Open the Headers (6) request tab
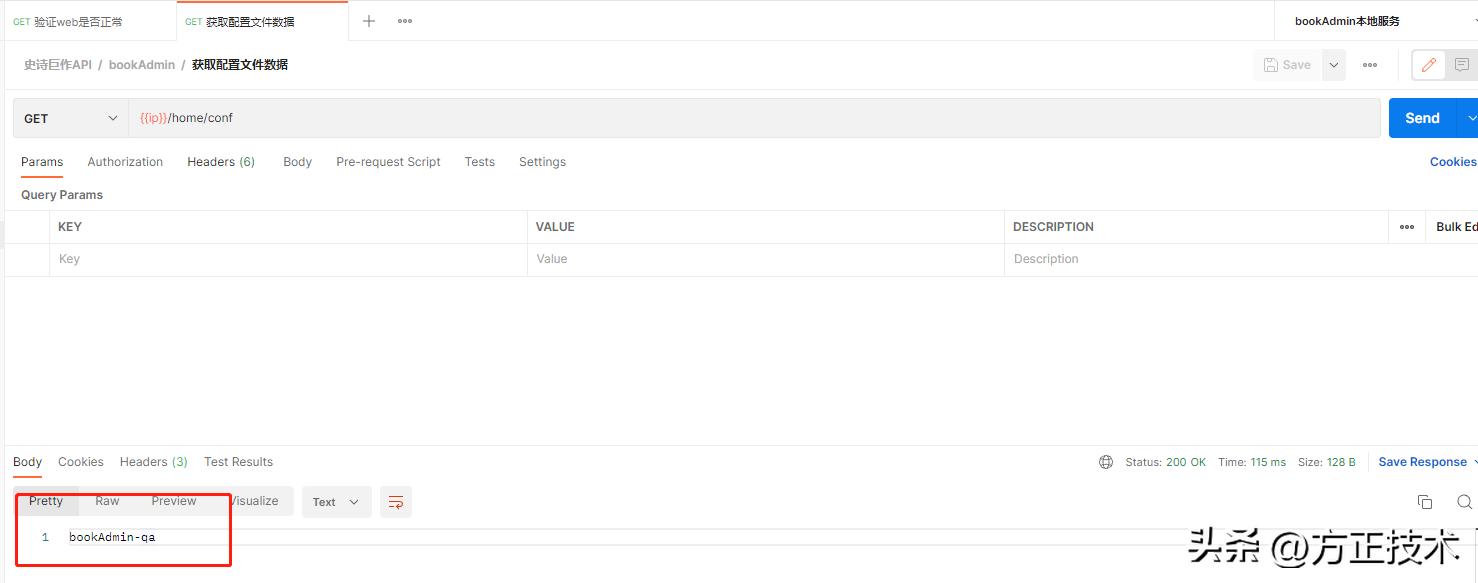 pyautogui.click(x=221, y=162)
